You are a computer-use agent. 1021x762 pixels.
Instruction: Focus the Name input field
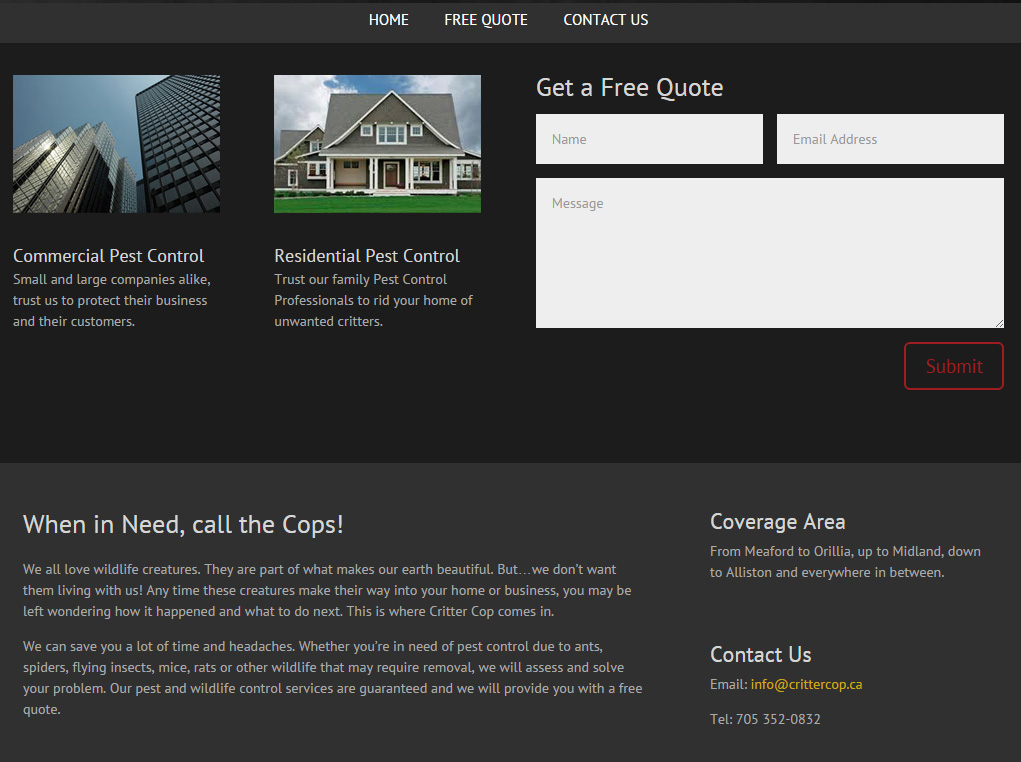click(649, 139)
